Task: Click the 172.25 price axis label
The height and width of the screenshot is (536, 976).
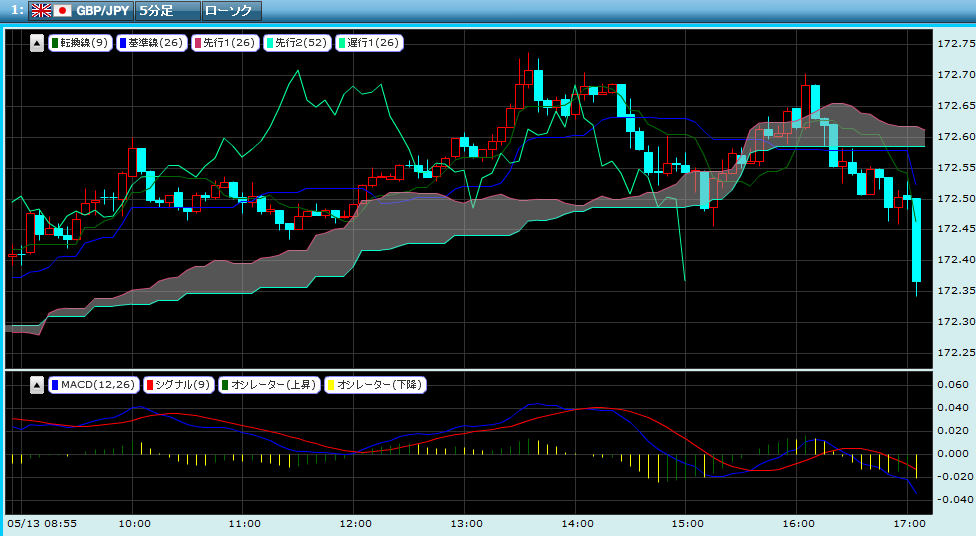Action: (956, 353)
